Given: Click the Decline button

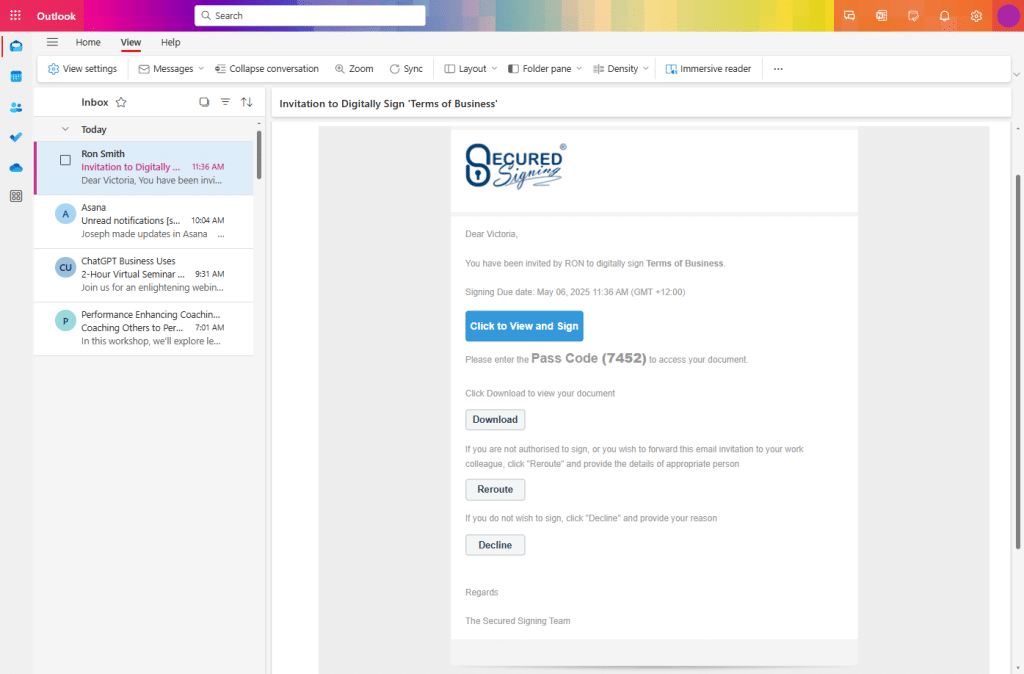Looking at the screenshot, I should (x=495, y=545).
